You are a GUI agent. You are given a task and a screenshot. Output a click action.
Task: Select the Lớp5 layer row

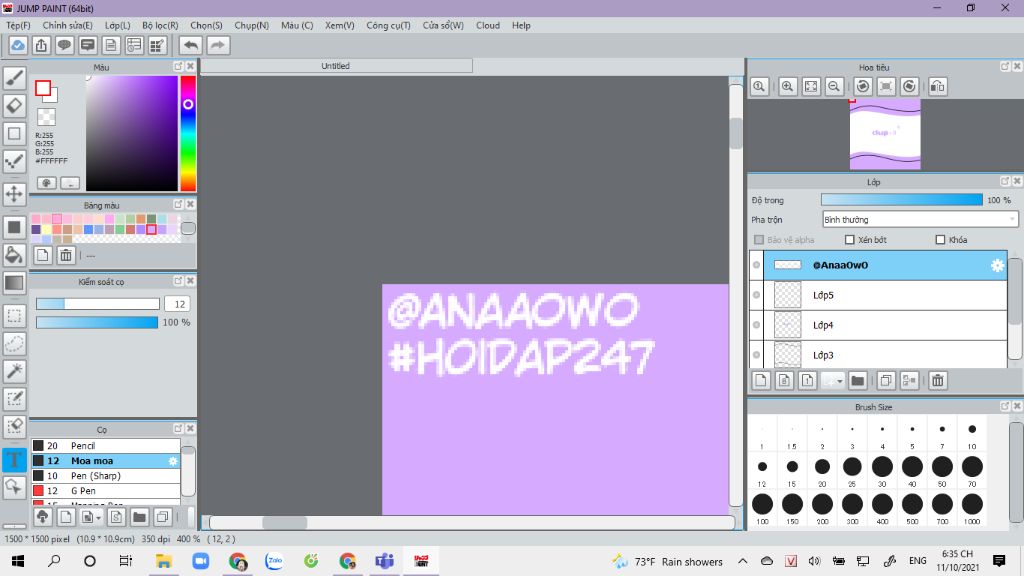[885, 295]
